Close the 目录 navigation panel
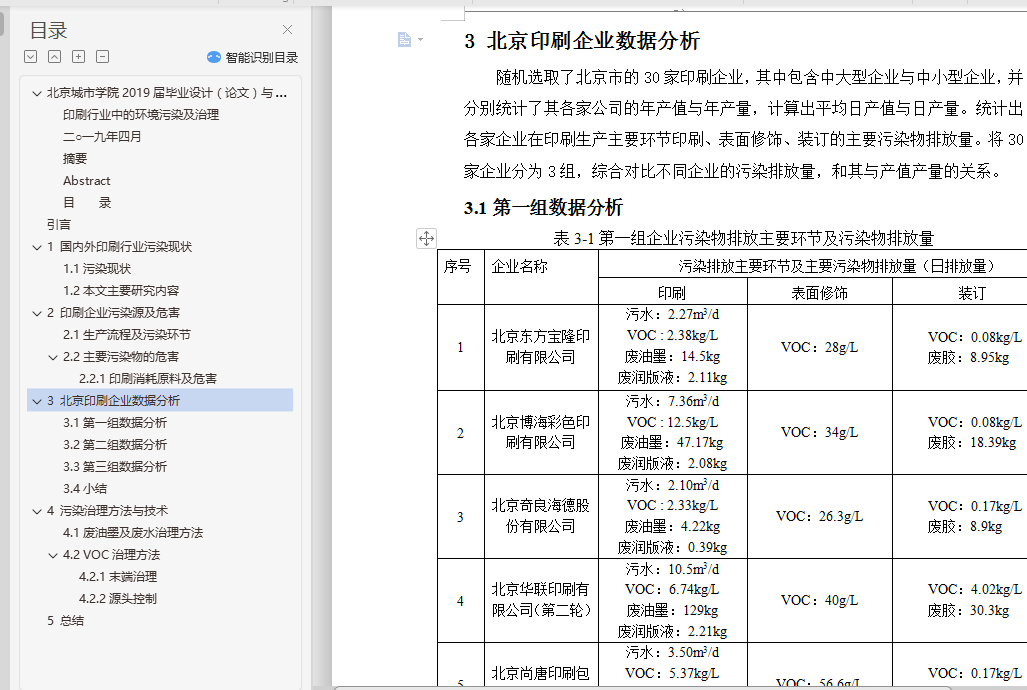This screenshot has width=1027, height=690. pyautogui.click(x=288, y=29)
